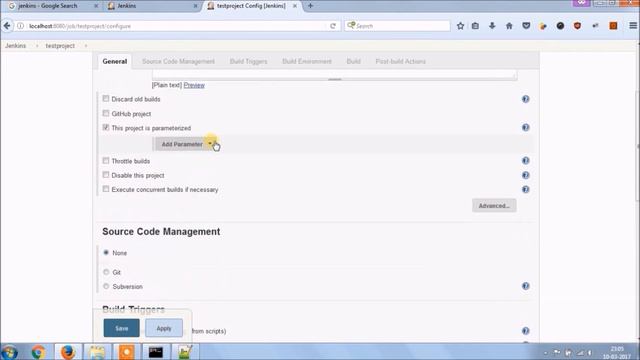Open the bookmarks list icon
This screenshot has width=640, height=360.
pos(475,26)
